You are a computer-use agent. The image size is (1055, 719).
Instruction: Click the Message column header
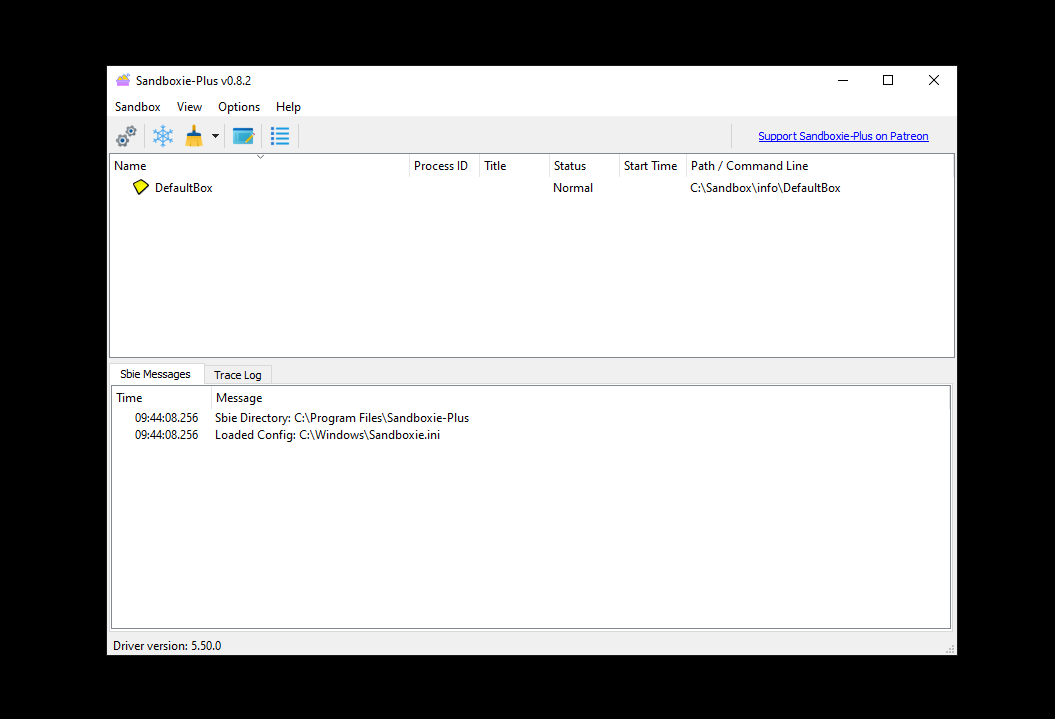pyautogui.click(x=581, y=398)
